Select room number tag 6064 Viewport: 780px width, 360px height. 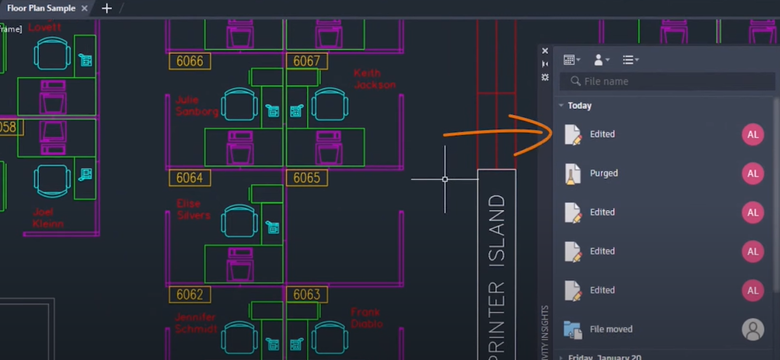[190, 178]
